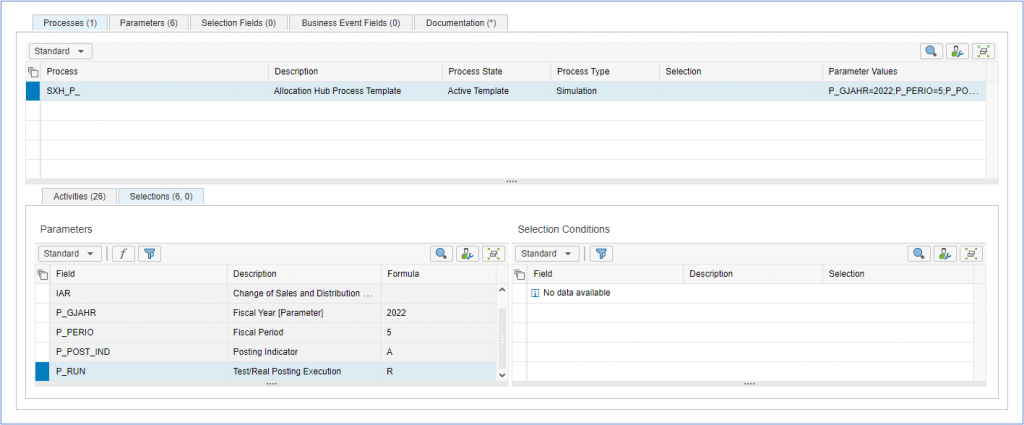
Task: Toggle row selector for the P_POST_IND field
Action: pos(42,353)
